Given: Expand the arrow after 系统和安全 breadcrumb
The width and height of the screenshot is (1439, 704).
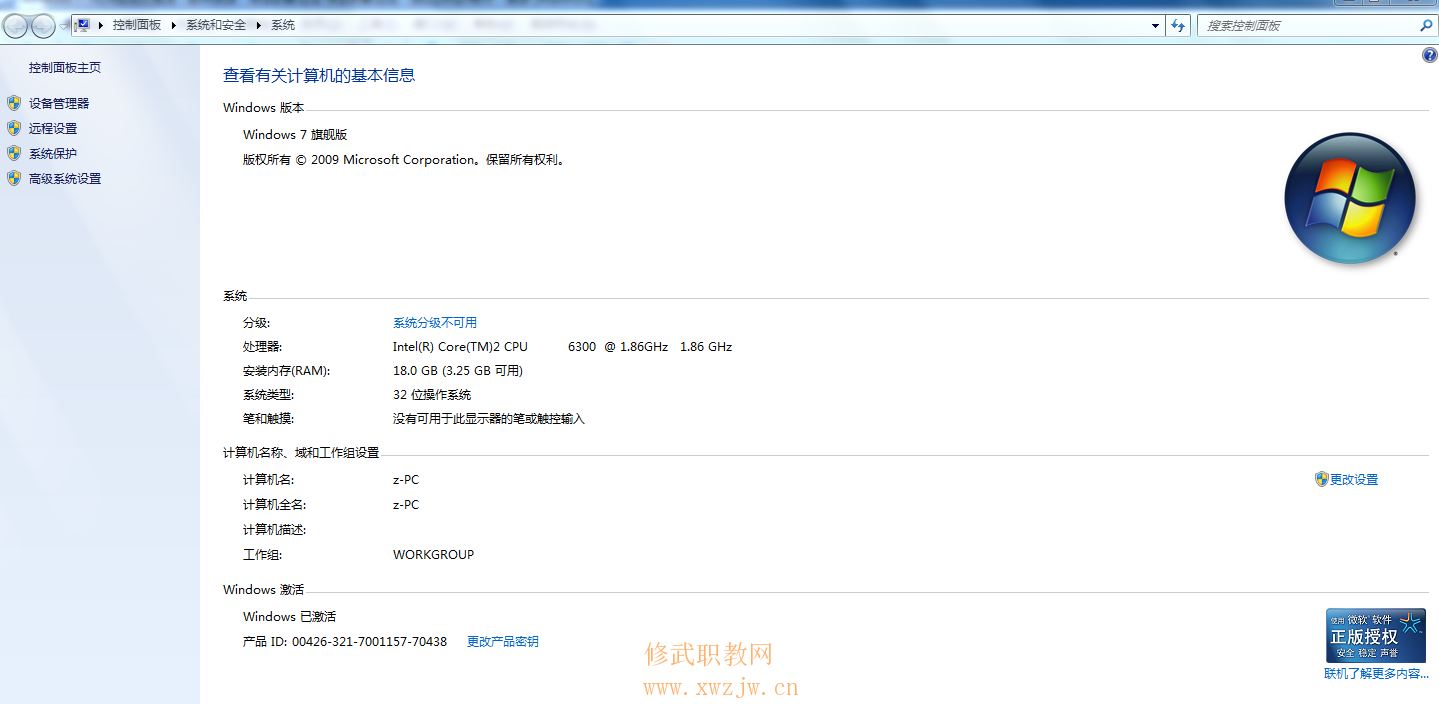Looking at the screenshot, I should (259, 25).
